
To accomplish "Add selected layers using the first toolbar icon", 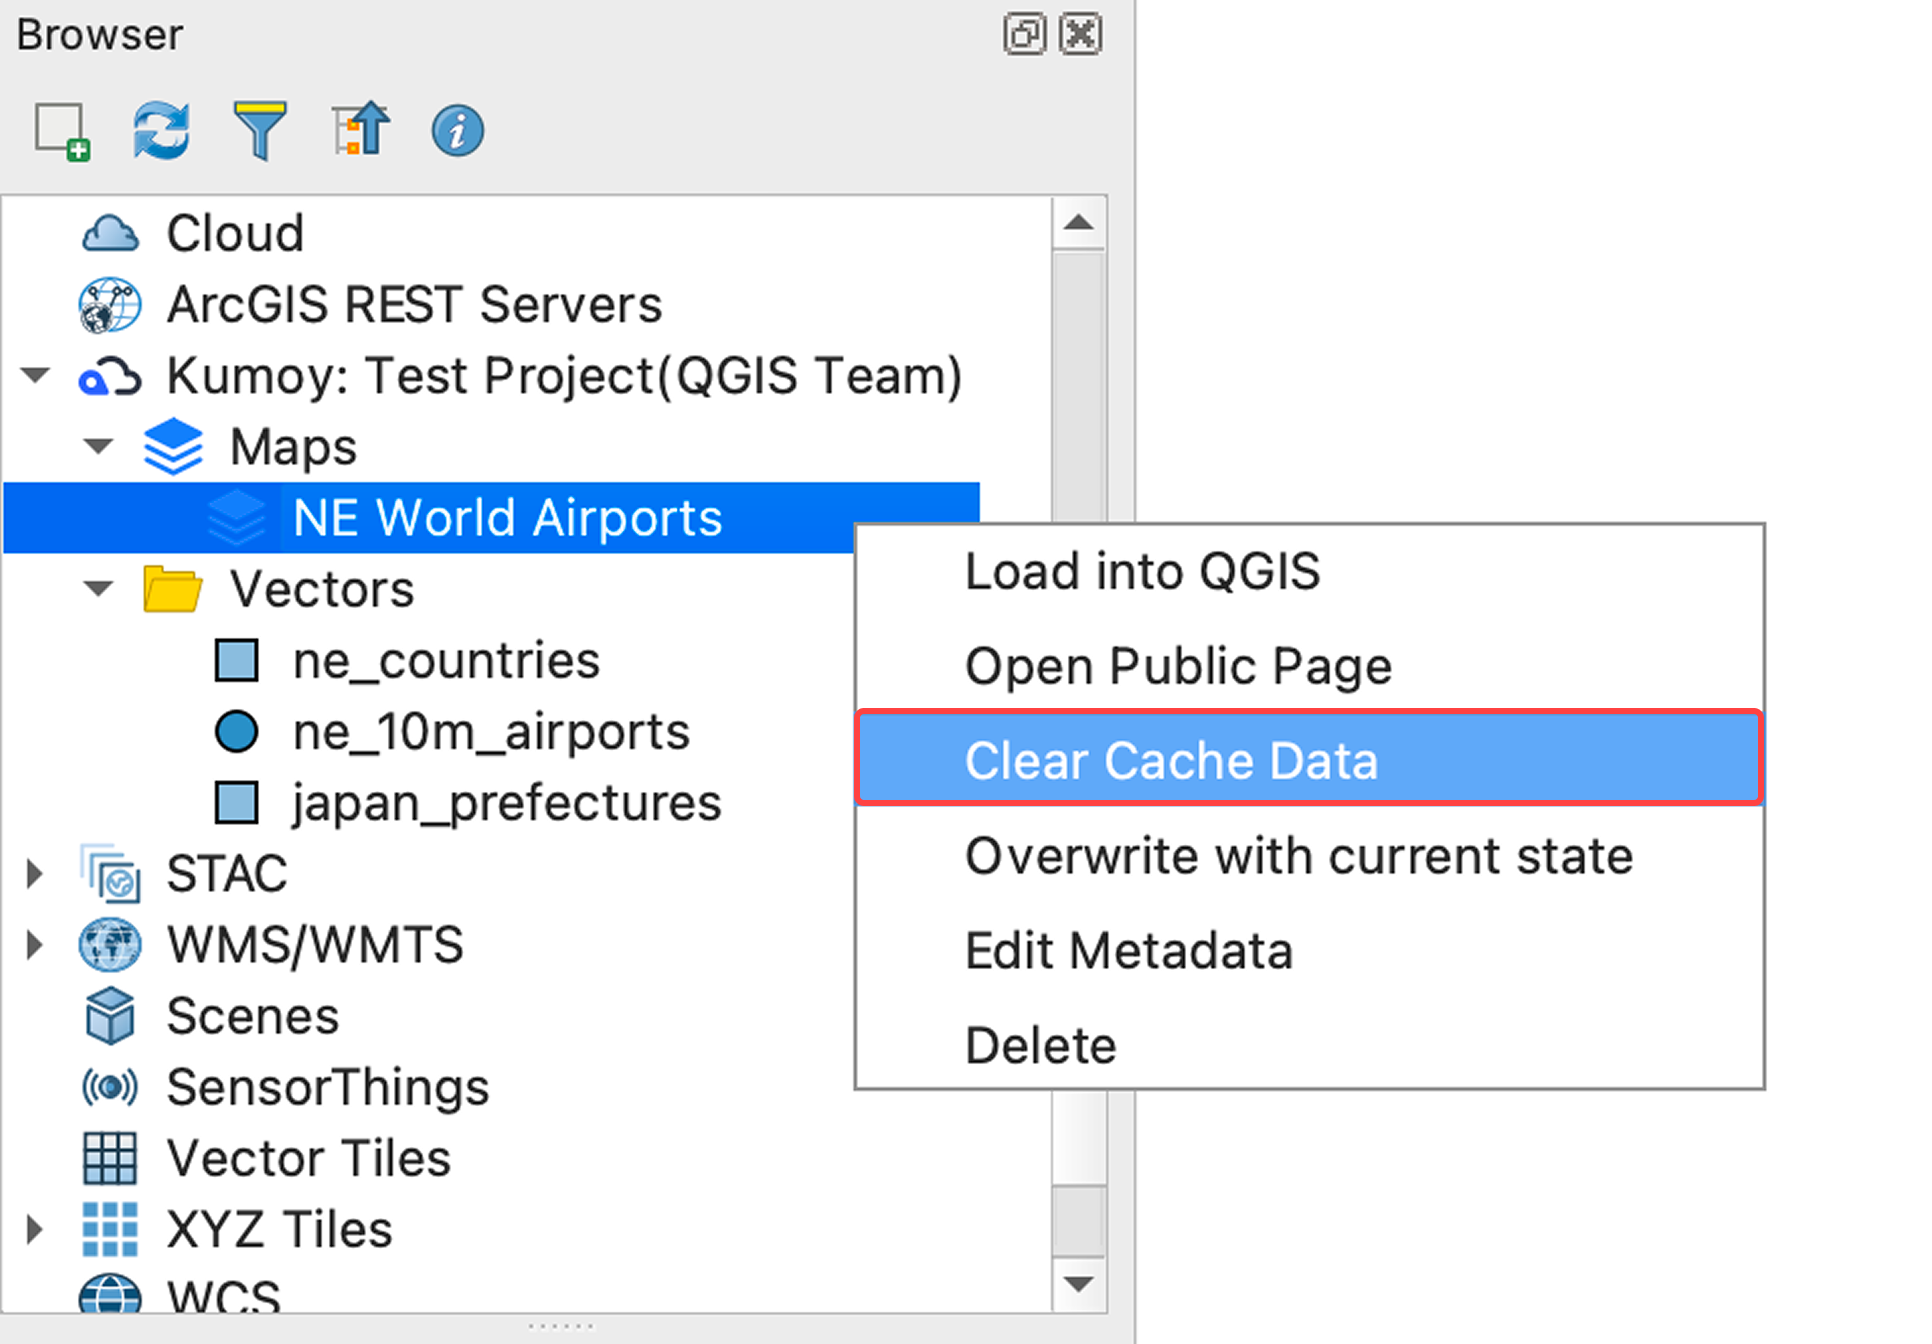I will pyautogui.click(x=60, y=129).
